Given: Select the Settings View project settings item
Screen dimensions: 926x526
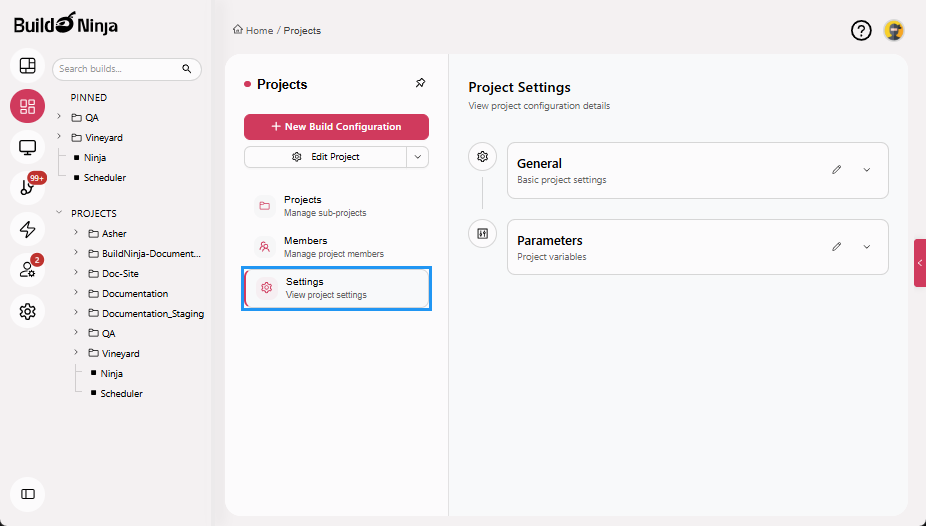Looking at the screenshot, I should click(x=336, y=288).
